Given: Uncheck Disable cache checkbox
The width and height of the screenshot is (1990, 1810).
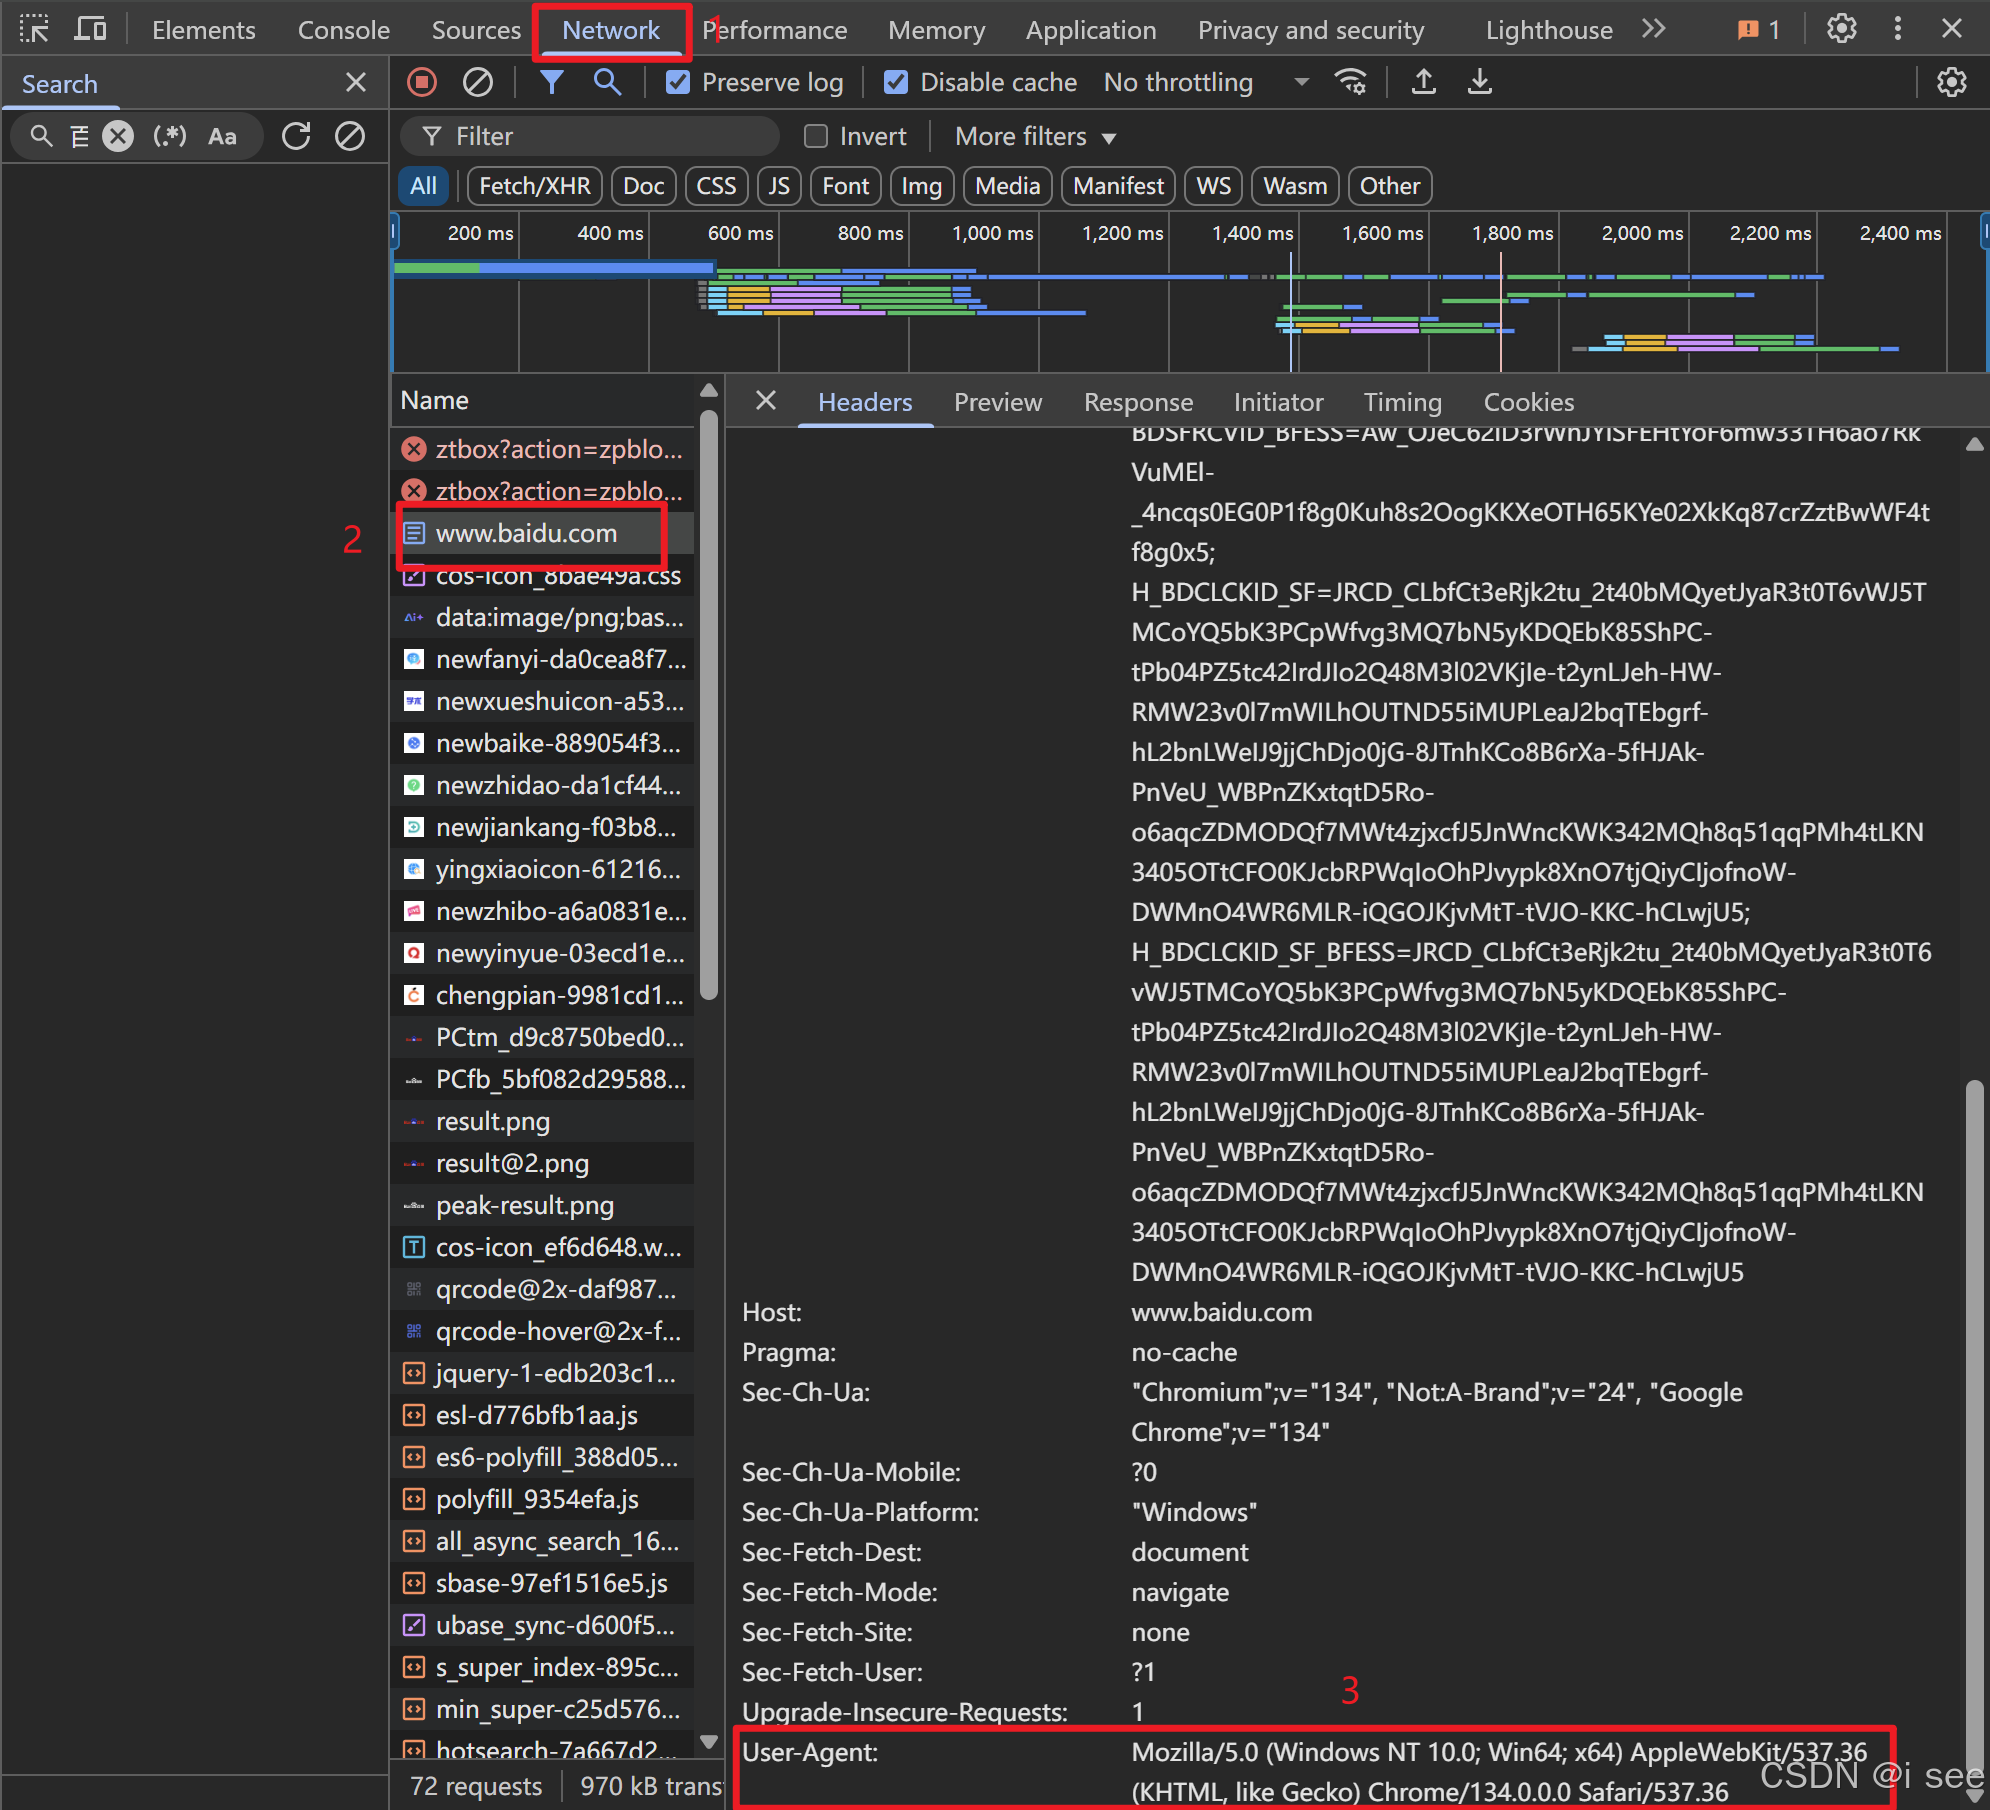Looking at the screenshot, I should point(896,82).
